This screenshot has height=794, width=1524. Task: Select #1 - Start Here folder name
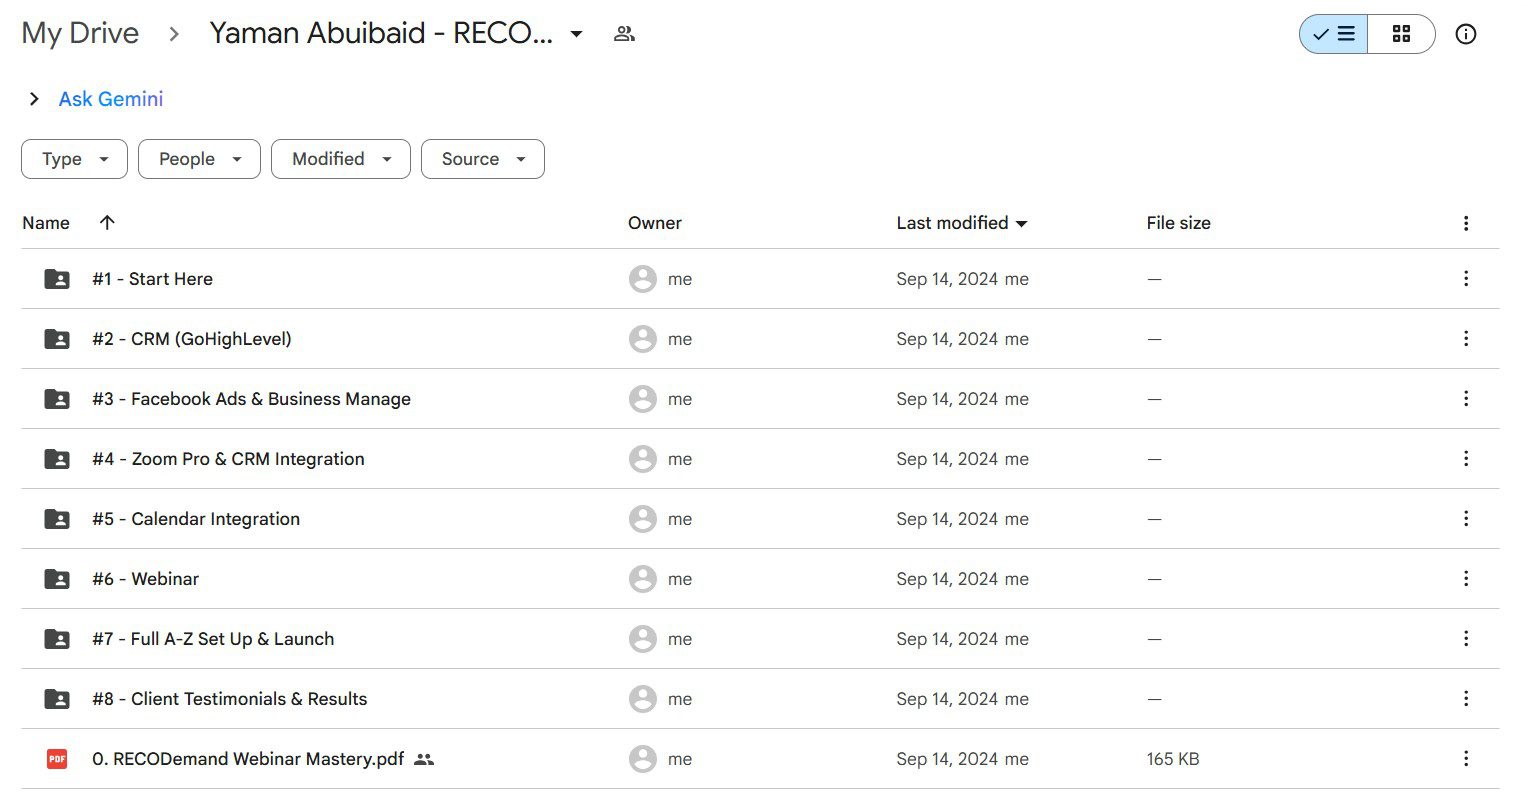(152, 279)
